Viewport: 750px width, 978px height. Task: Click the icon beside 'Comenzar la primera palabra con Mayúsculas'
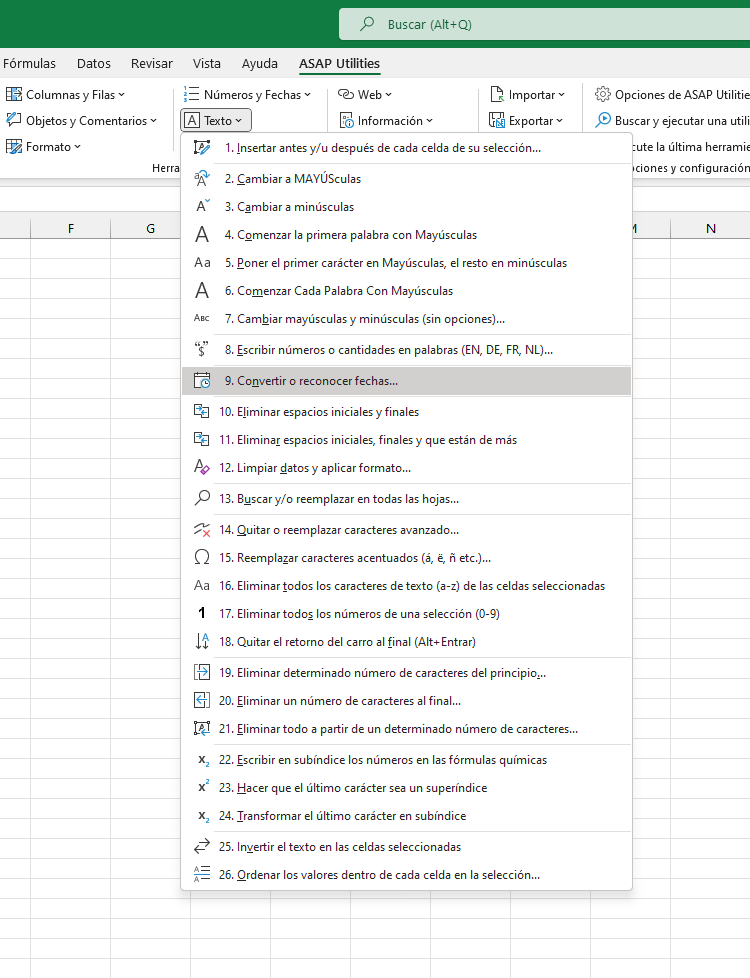pos(202,235)
